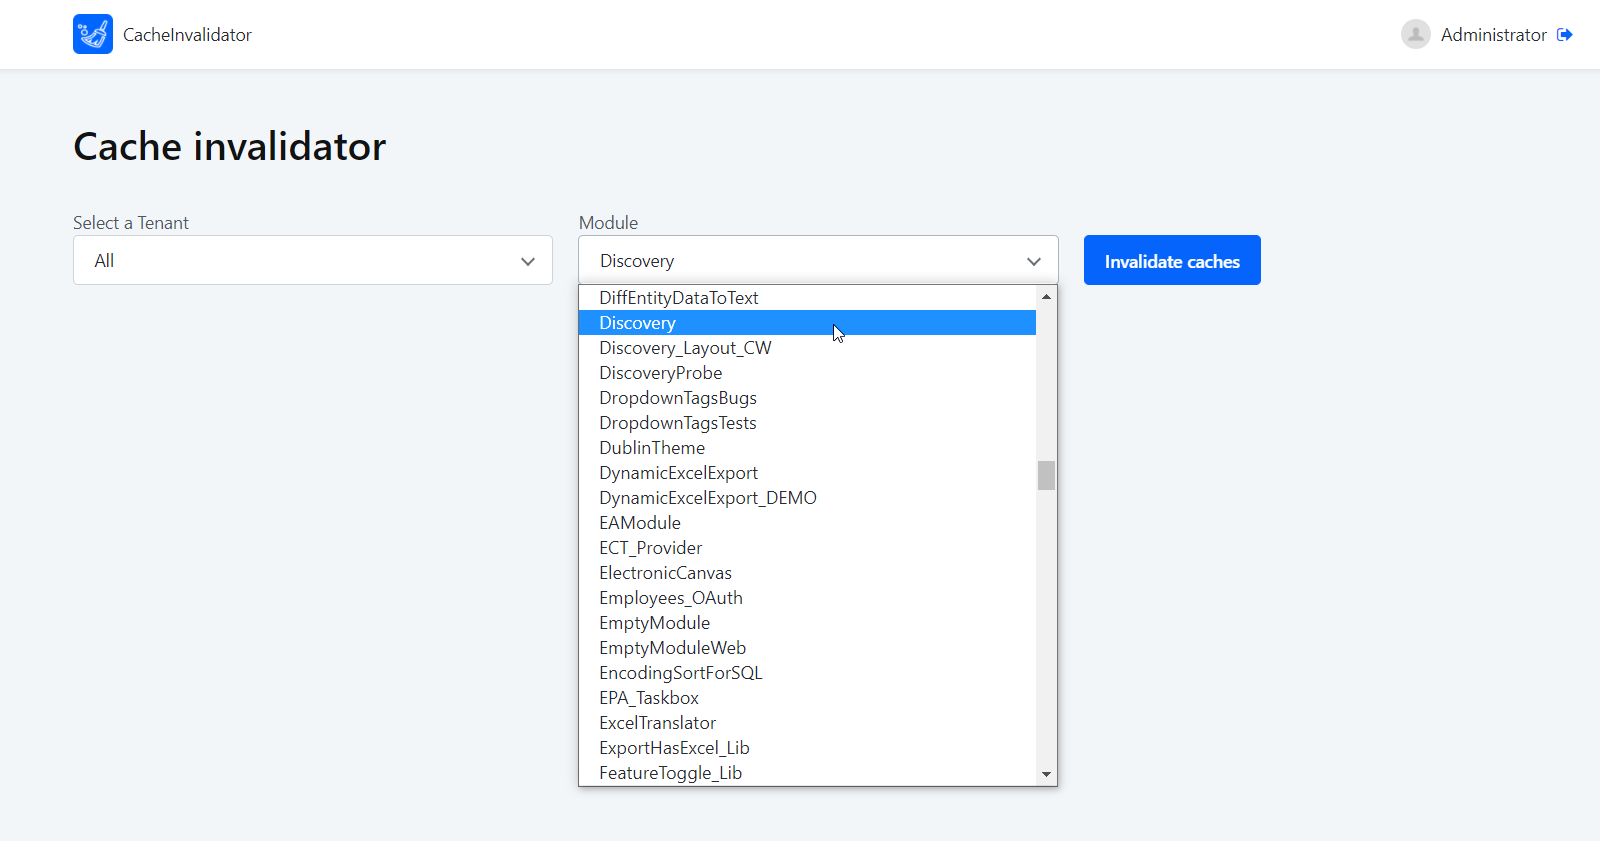Choose DublinTheme from the list
Screen dimensions: 1600x841
807,448
